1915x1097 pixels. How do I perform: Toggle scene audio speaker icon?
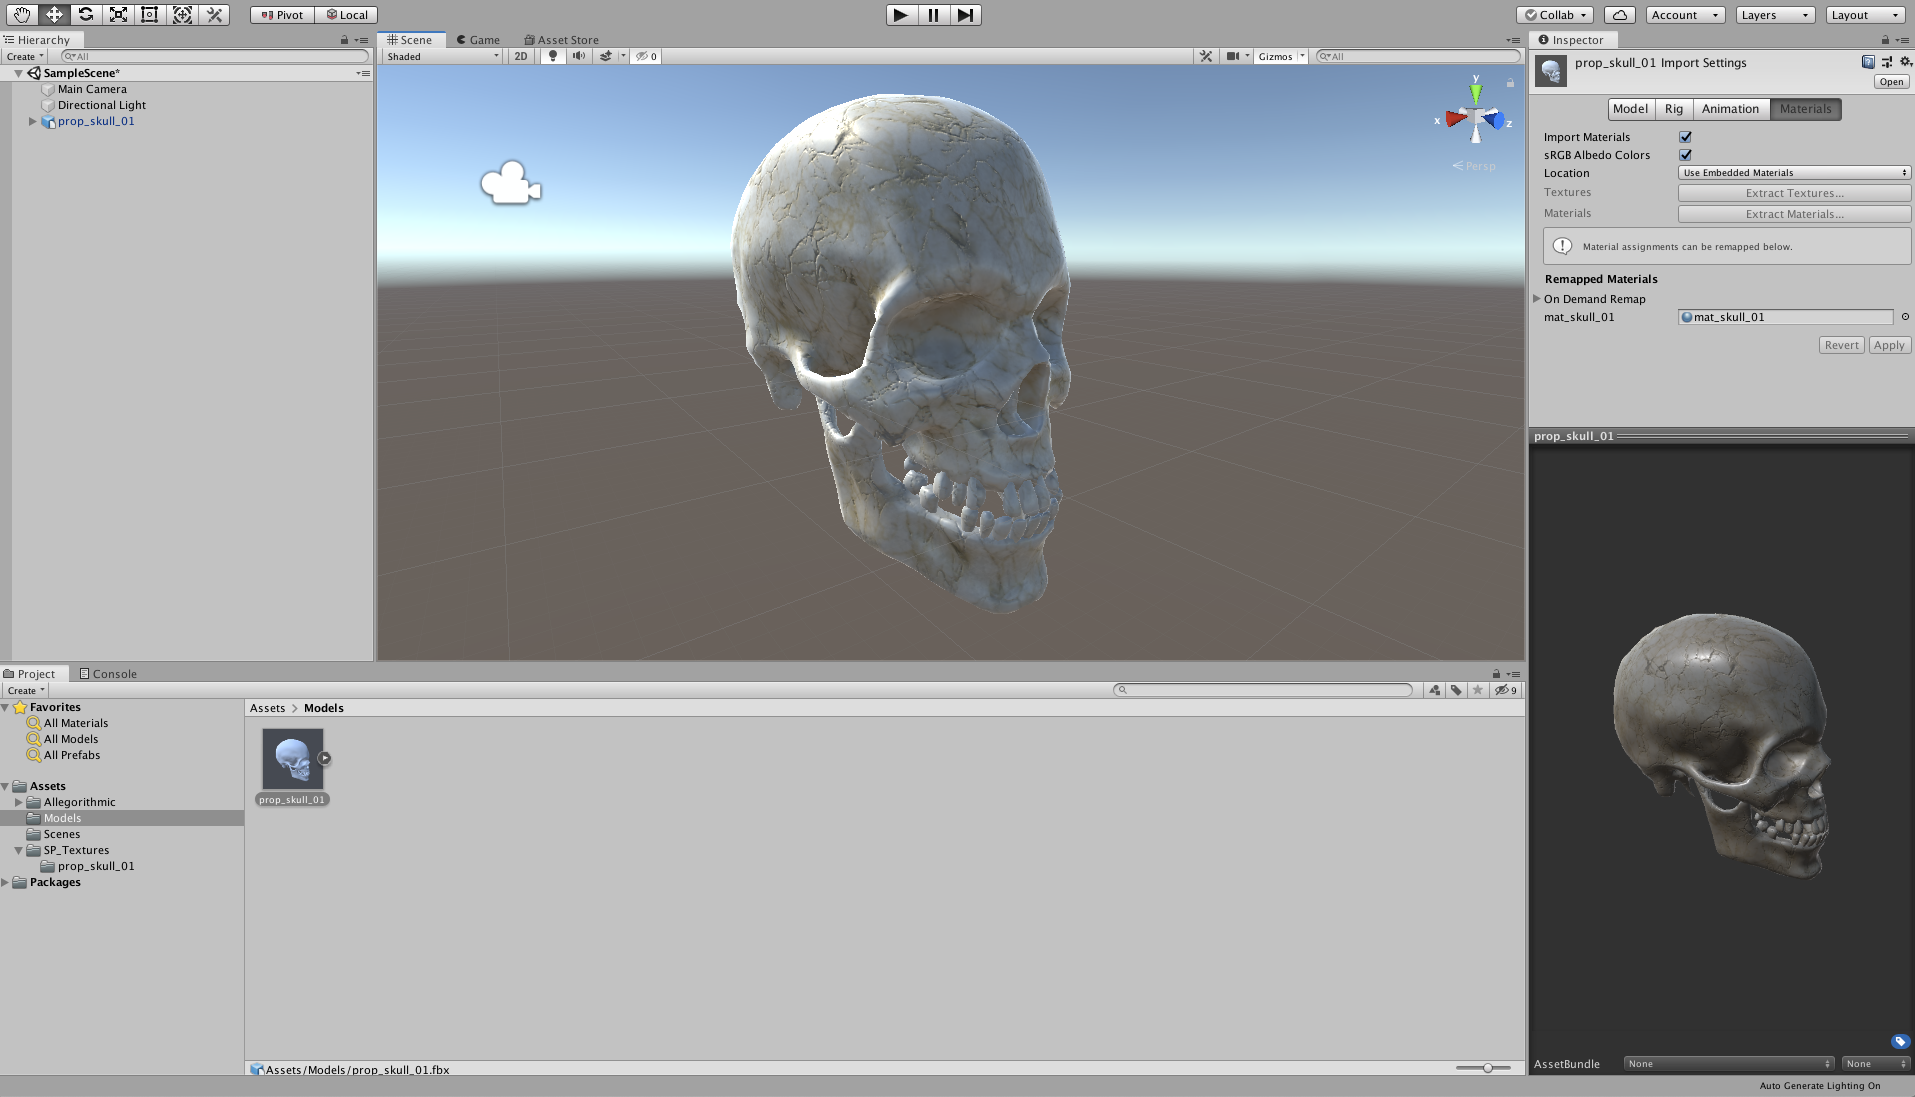pyautogui.click(x=578, y=56)
